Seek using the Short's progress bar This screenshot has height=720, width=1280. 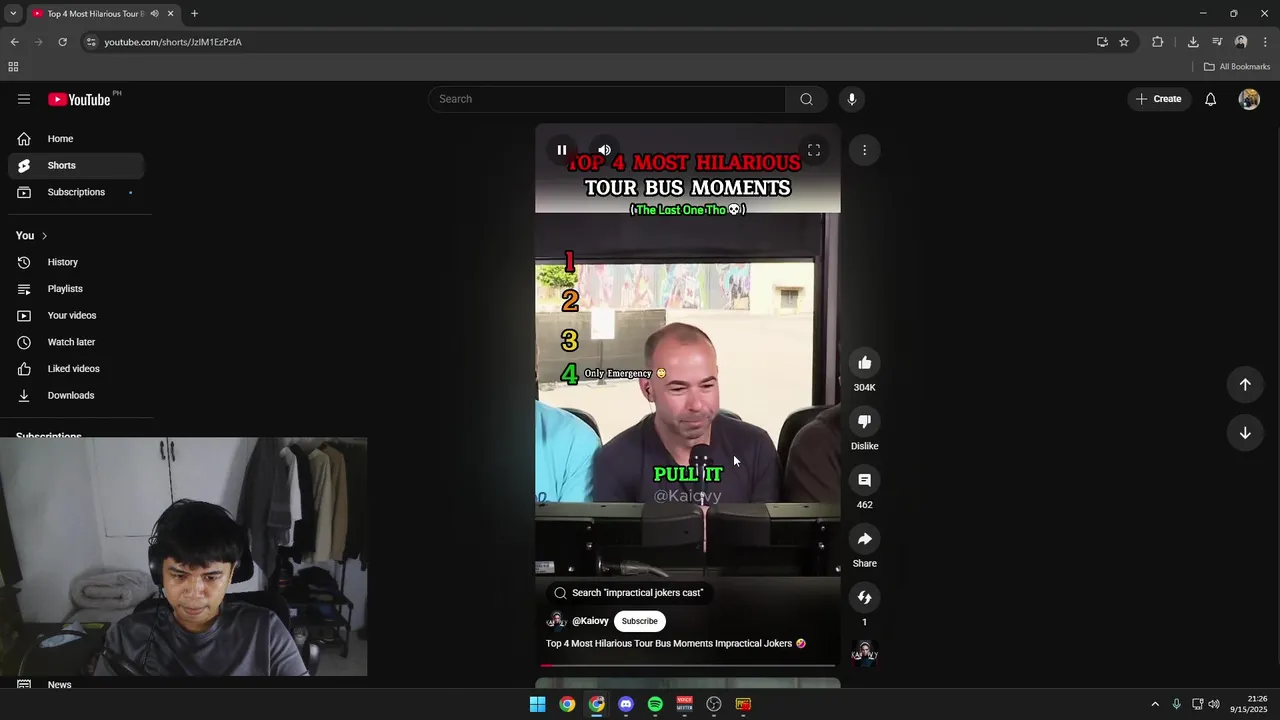coord(688,665)
